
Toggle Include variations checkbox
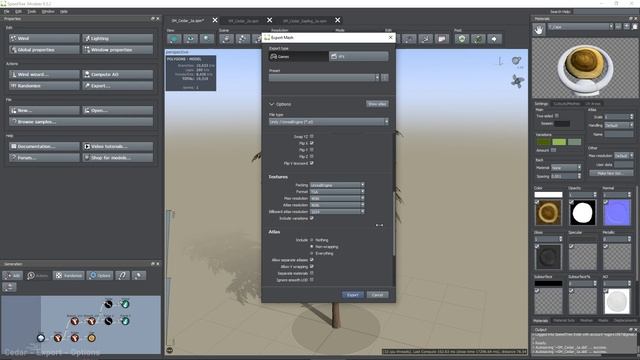coord(312,218)
